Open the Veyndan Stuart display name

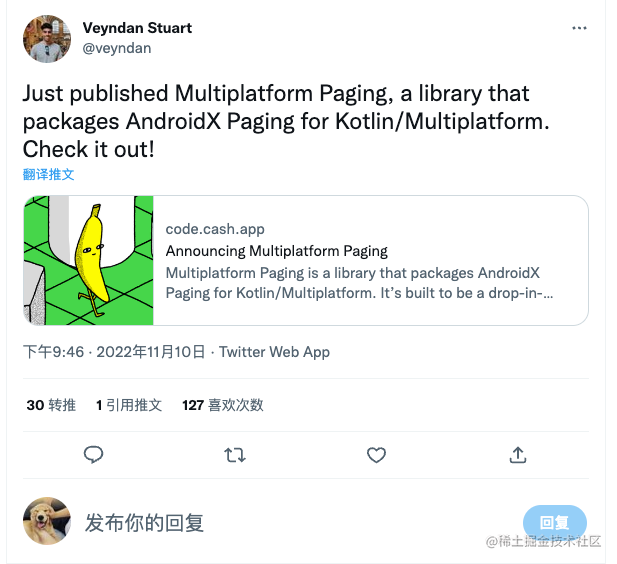[137, 28]
